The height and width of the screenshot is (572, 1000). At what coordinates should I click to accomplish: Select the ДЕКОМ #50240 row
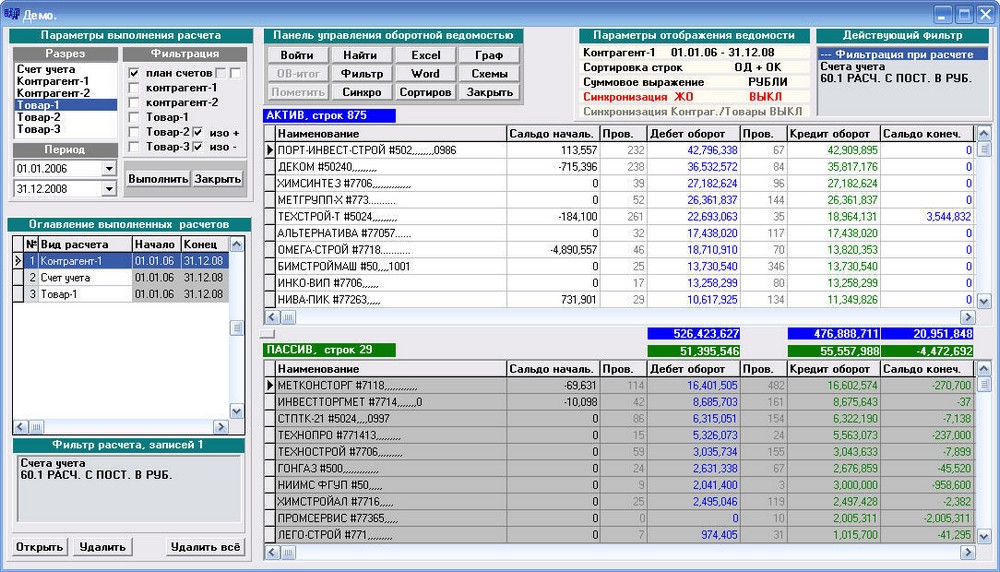tap(619, 167)
